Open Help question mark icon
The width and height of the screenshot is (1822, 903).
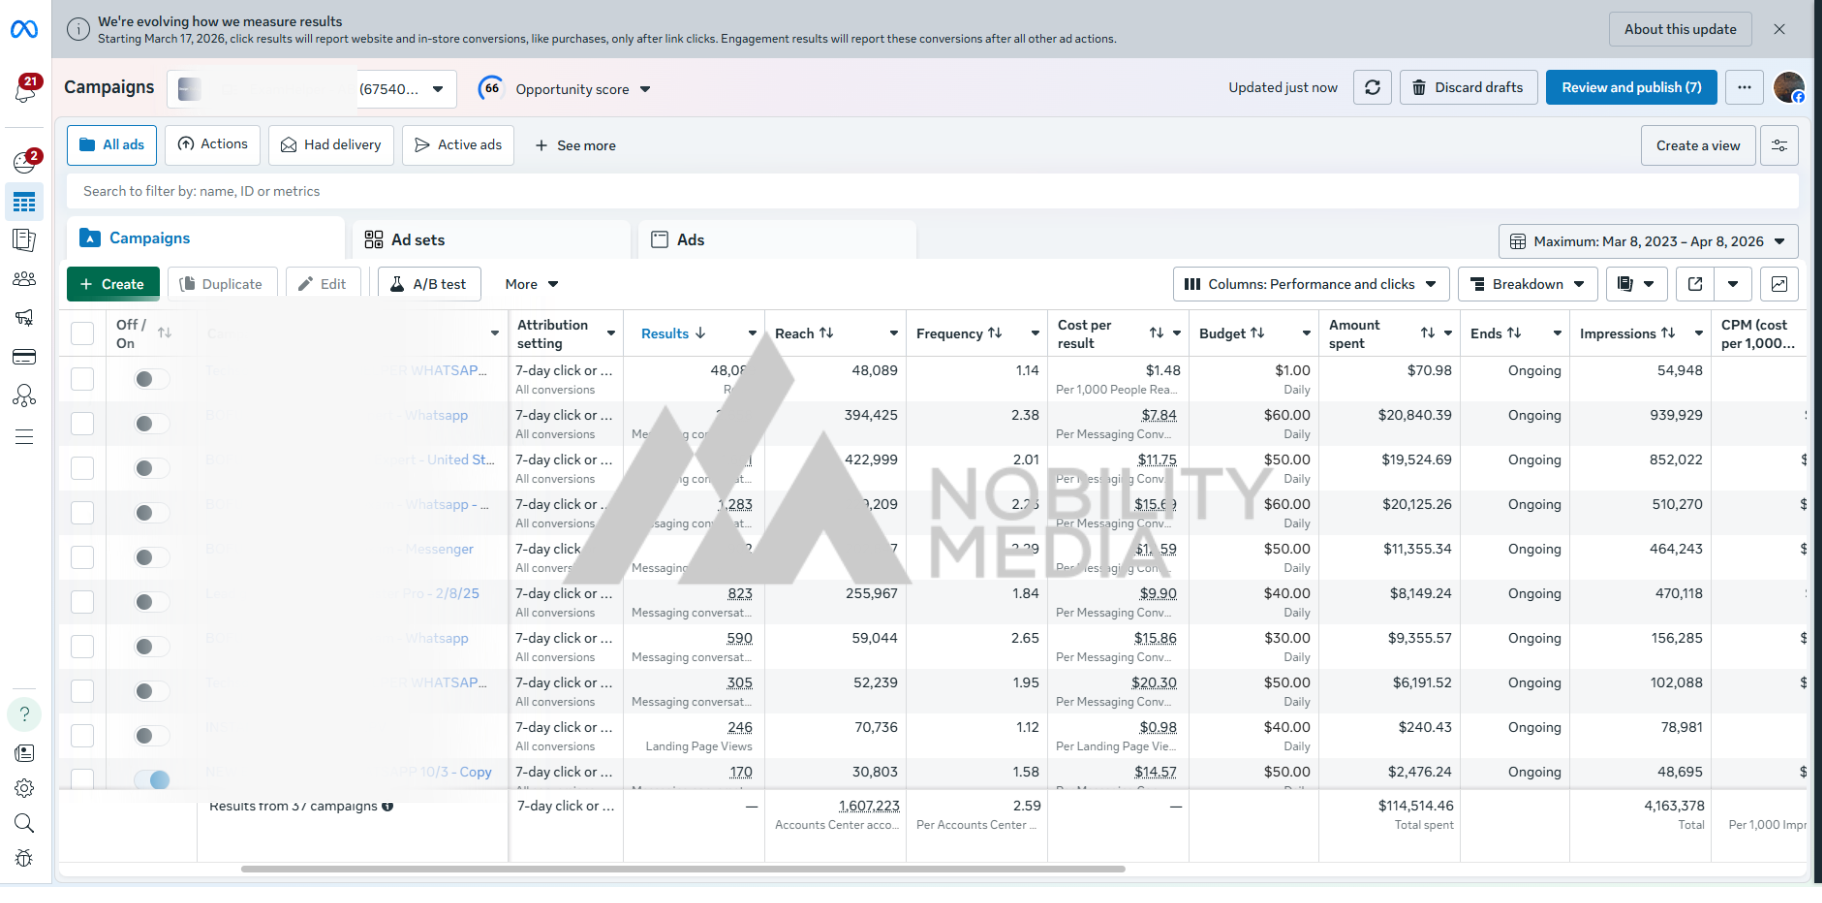coord(24,714)
